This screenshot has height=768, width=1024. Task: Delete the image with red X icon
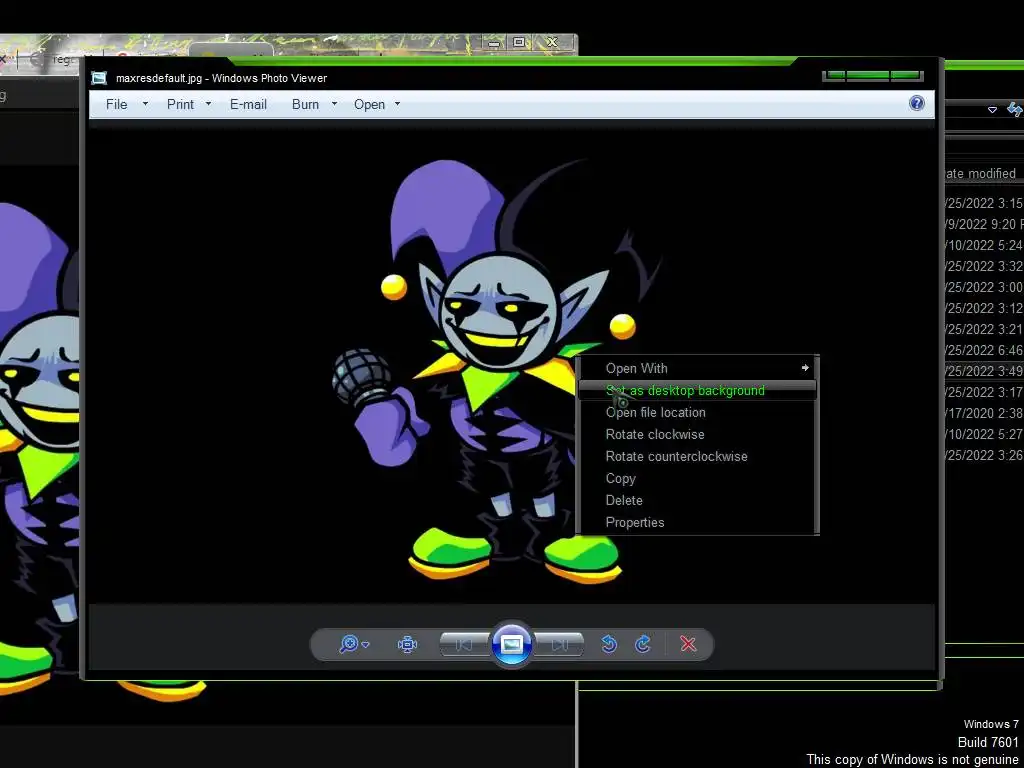coord(688,645)
